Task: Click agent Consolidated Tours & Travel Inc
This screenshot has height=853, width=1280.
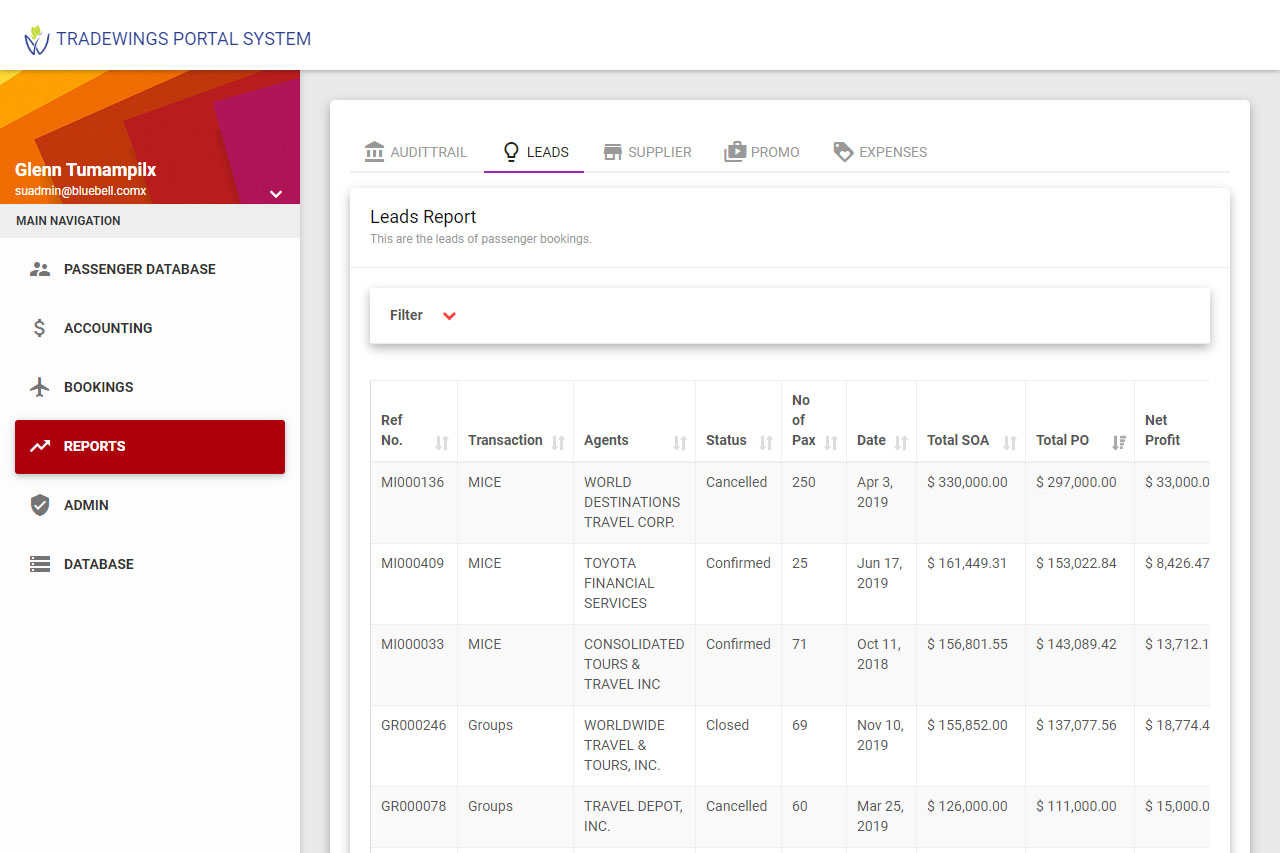Action: (634, 664)
